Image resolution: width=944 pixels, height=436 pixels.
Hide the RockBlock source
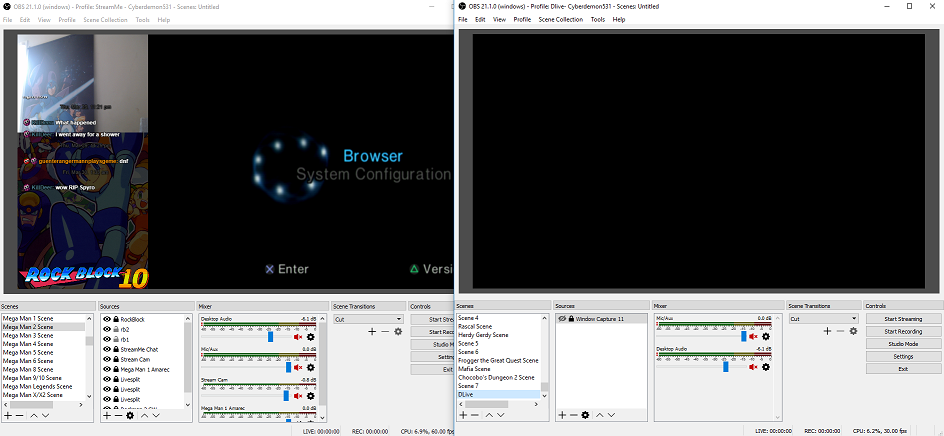pos(107,319)
